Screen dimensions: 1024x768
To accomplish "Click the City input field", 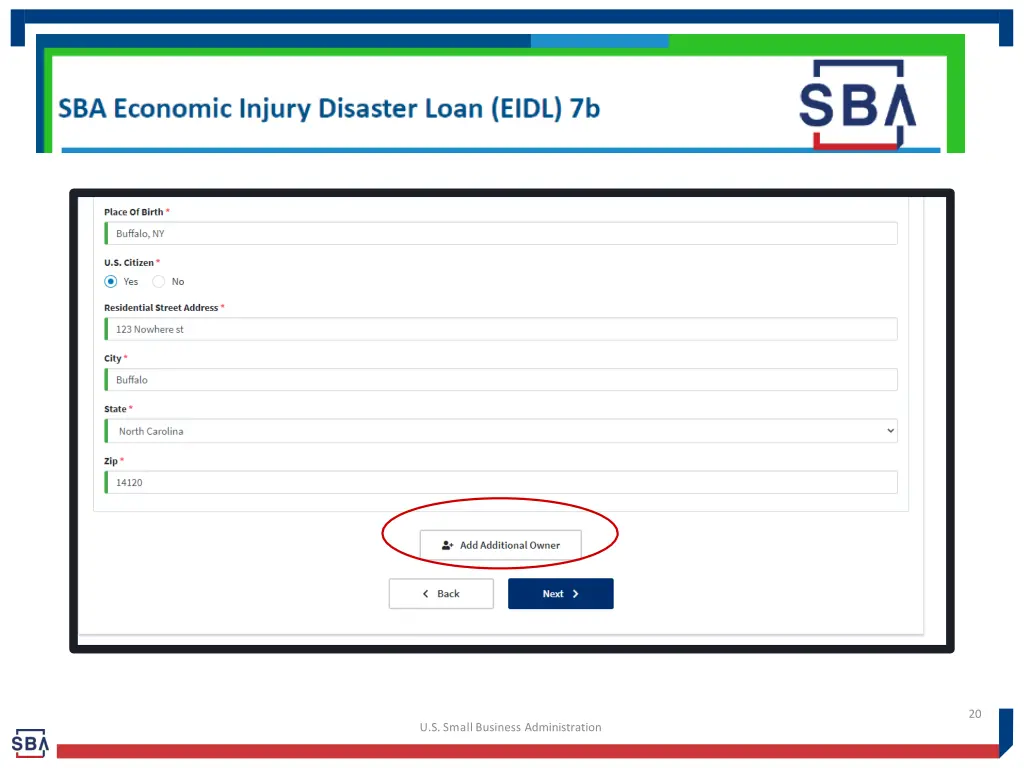I will pos(501,379).
